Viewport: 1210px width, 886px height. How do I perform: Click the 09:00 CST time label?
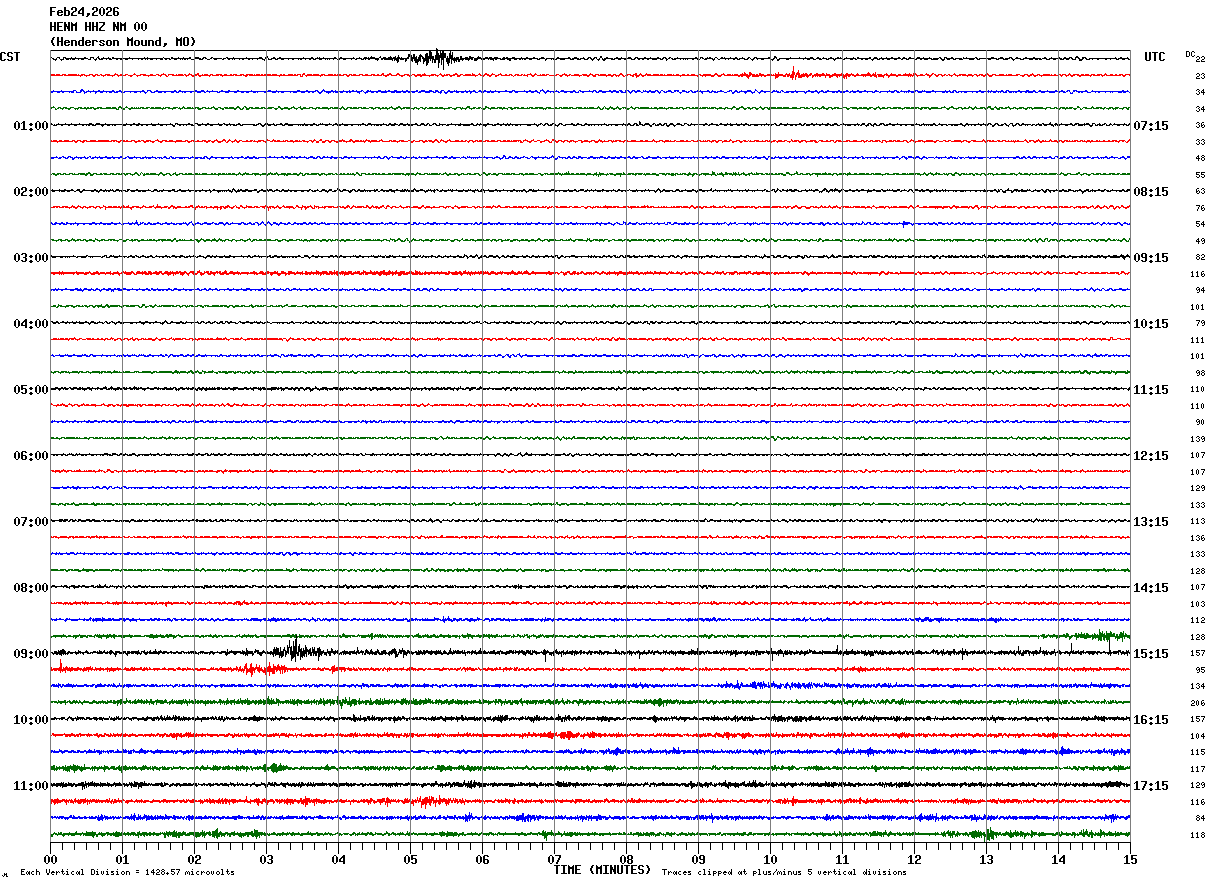tap(30, 653)
